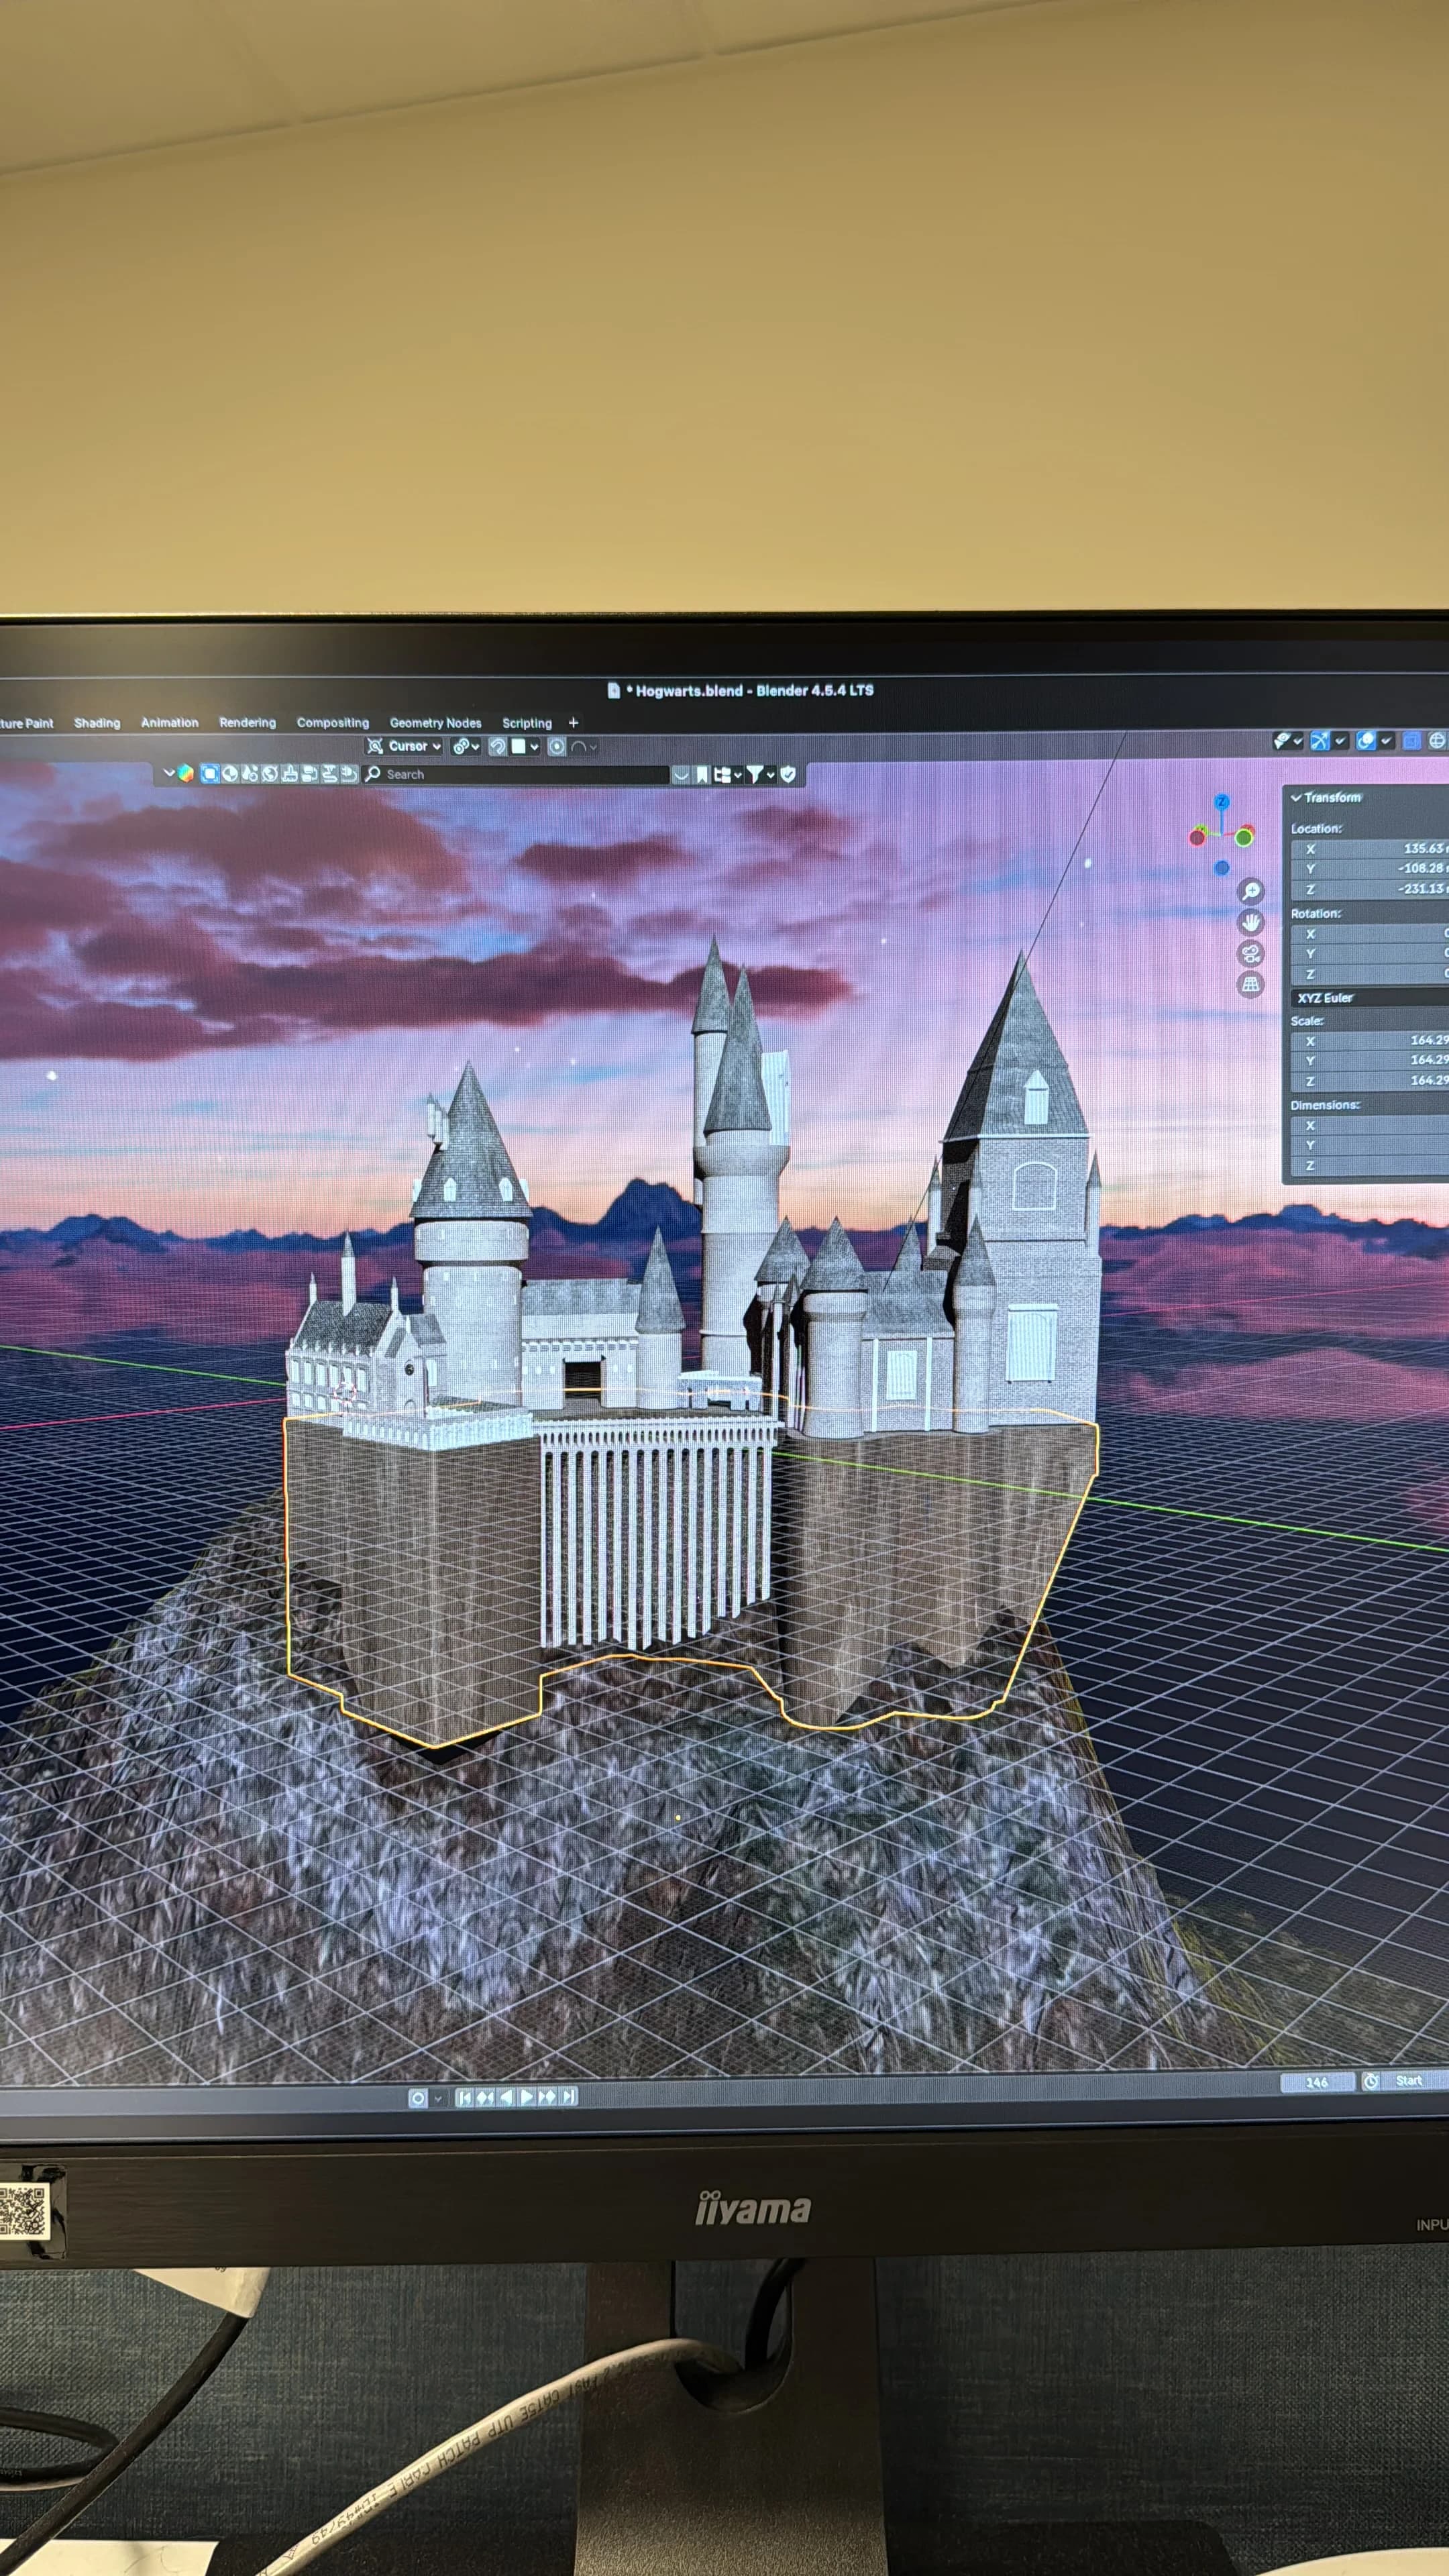Open the Geometry Nodes workspace tab
This screenshot has height=2576, width=1449.
(x=435, y=722)
